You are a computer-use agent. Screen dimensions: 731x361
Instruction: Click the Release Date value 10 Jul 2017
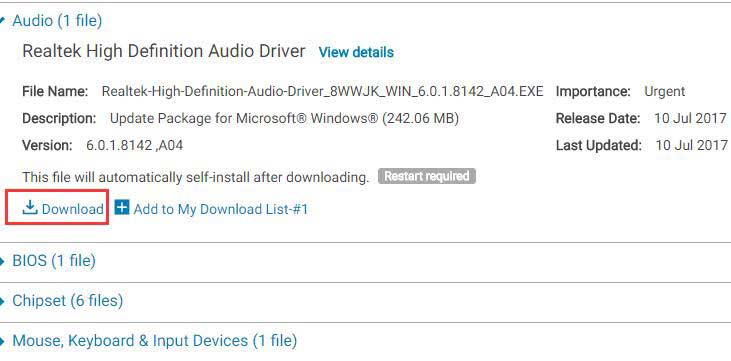[690, 118]
